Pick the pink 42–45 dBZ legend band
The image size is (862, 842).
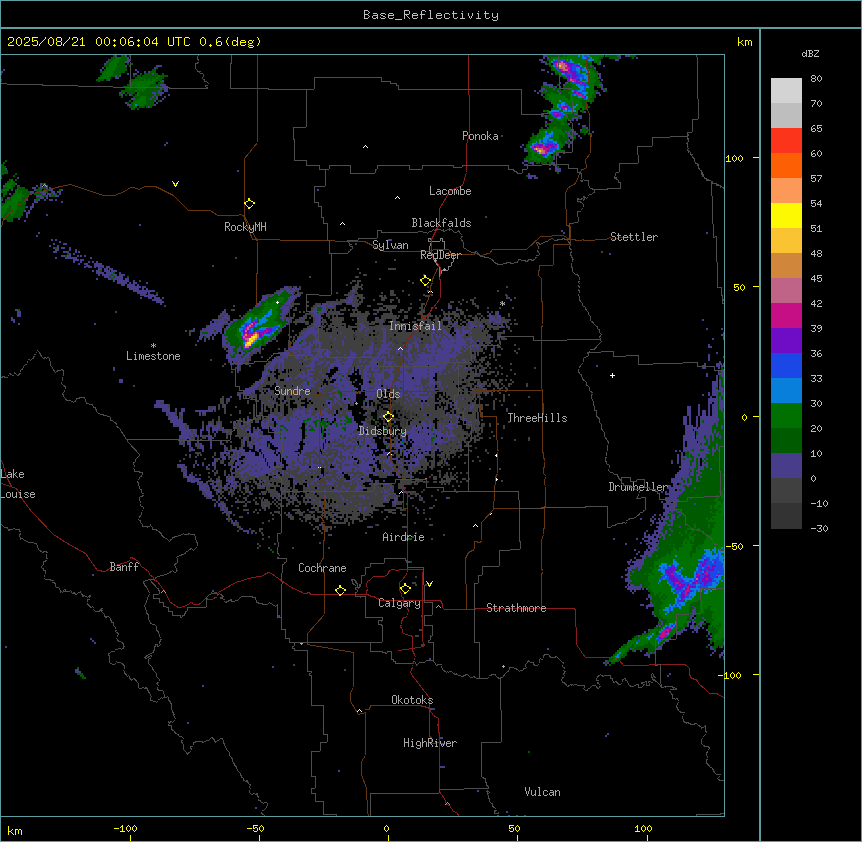click(786, 291)
